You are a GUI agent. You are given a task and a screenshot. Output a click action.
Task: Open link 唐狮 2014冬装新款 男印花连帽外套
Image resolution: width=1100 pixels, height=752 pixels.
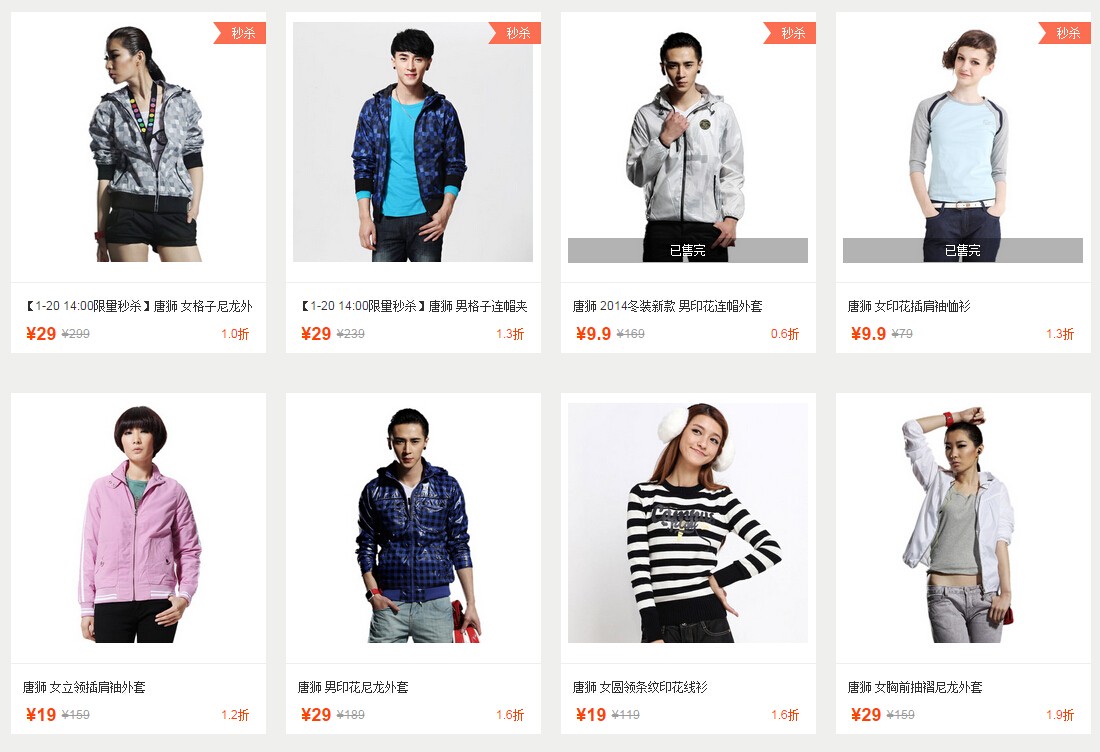tap(667, 307)
